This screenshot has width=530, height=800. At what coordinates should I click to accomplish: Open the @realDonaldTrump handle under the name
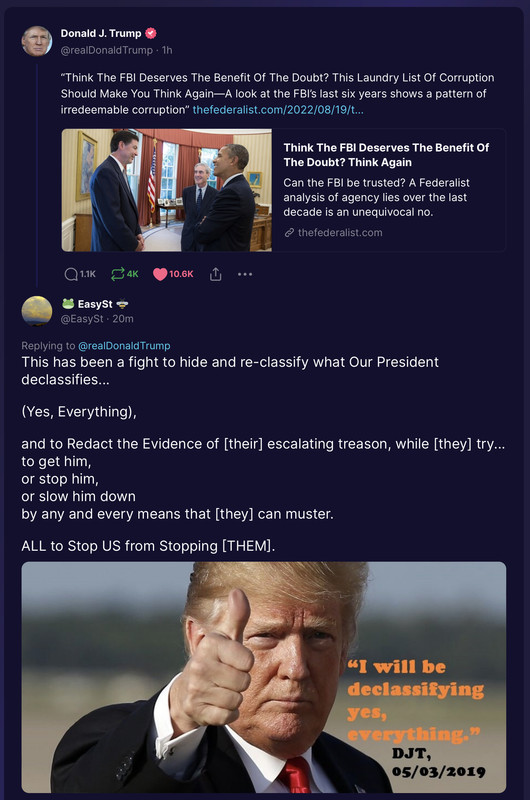tap(107, 50)
